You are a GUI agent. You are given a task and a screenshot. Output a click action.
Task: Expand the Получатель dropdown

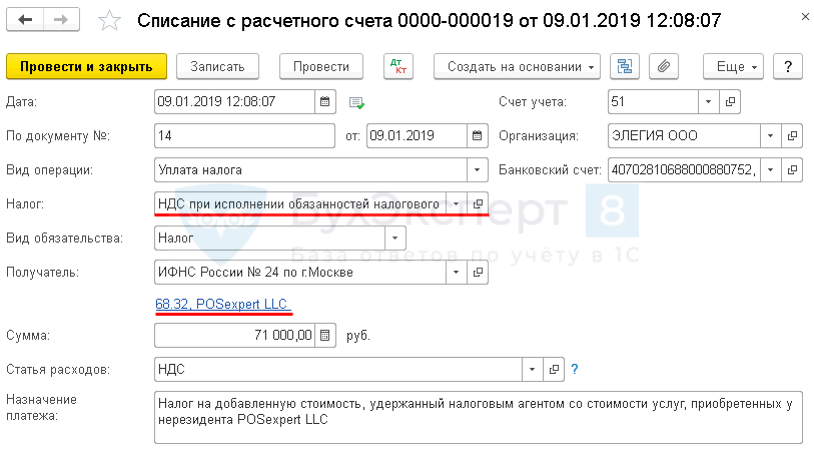[x=456, y=272]
